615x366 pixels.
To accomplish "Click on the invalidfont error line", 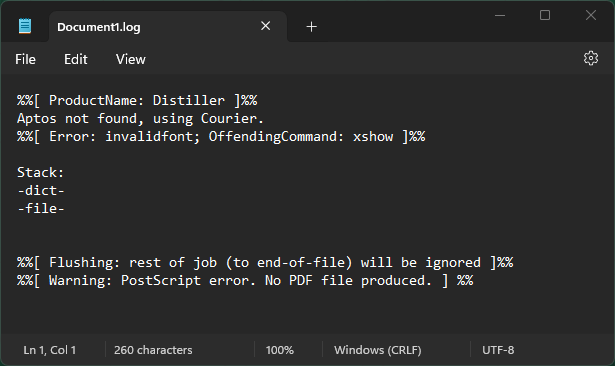I will pyautogui.click(x=221, y=137).
